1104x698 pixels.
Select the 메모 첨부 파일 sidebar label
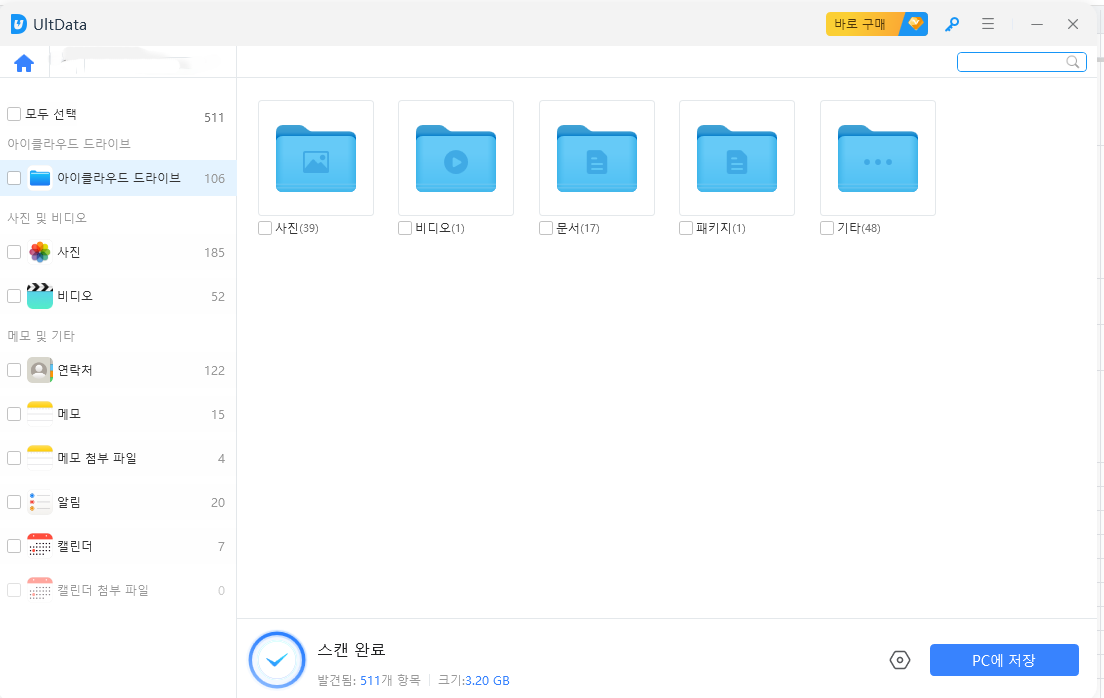97,458
